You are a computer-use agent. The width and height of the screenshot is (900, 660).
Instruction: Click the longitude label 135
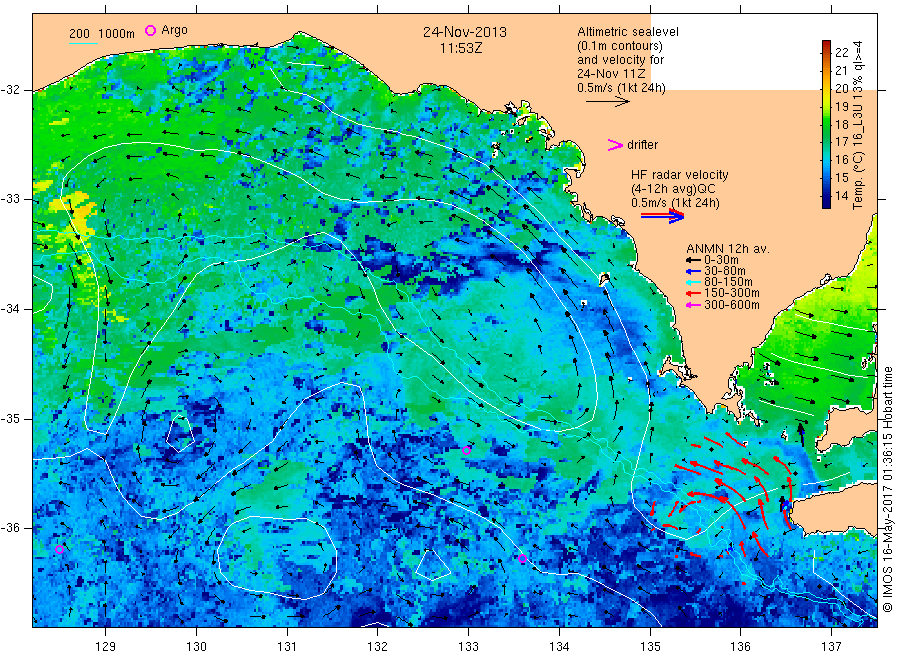650,647
